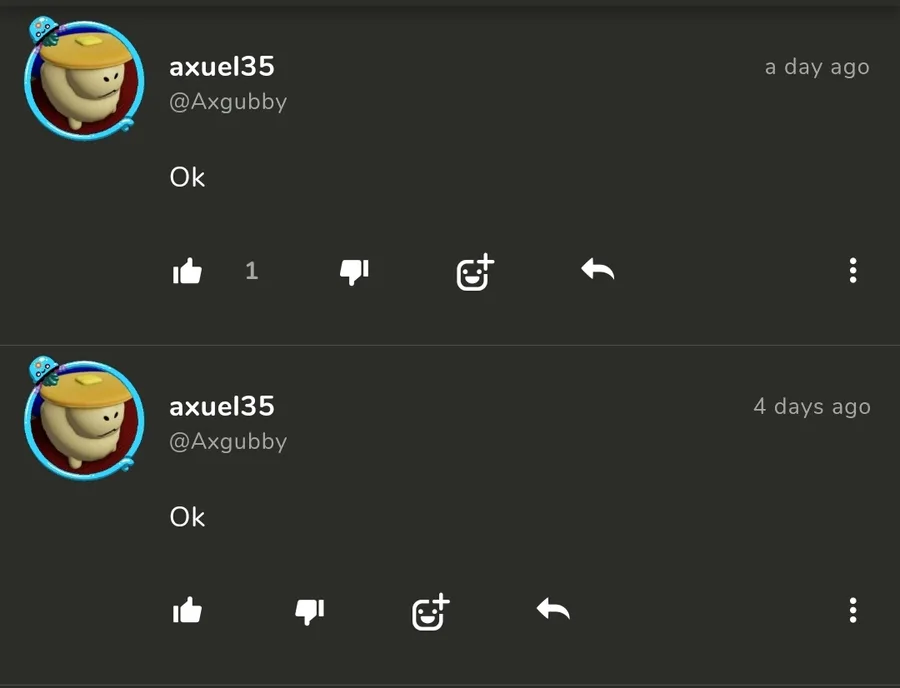Image resolution: width=900 pixels, height=688 pixels.
Task: Open axuel35 avatar on the second comment
Action: 84,418
